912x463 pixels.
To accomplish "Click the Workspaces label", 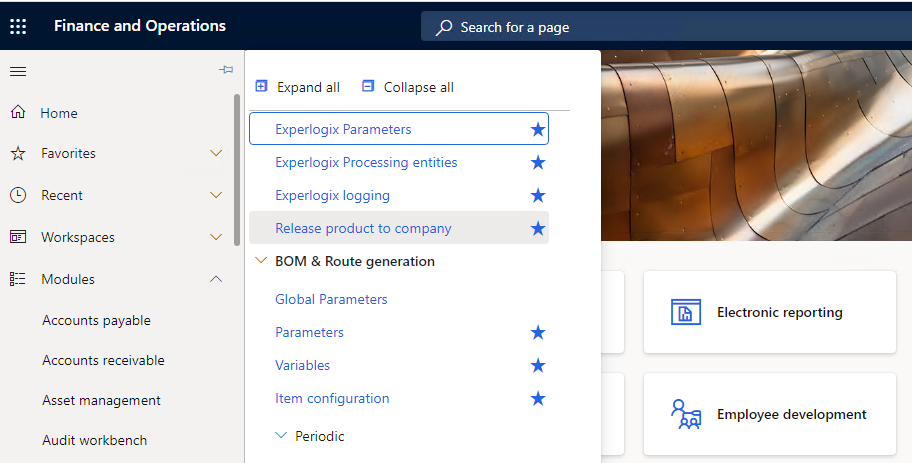I will coord(77,237).
